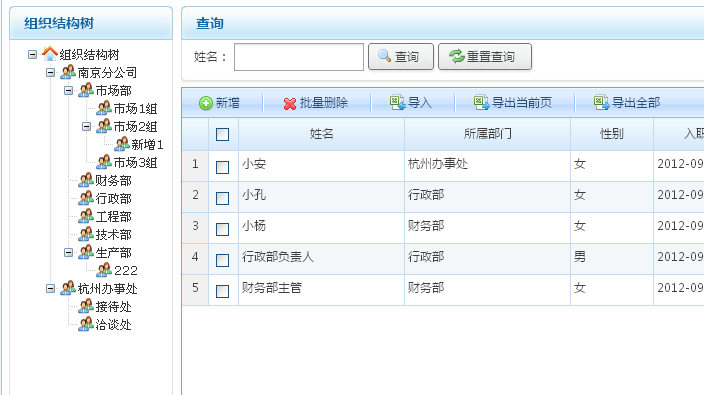Click the people icon beside 市场1组
Viewport: 704px width, 395px height.
tap(104, 108)
